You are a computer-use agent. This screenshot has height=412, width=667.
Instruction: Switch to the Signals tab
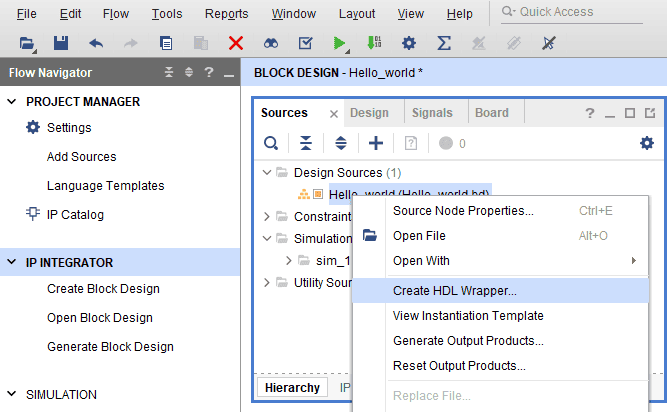[432, 113]
